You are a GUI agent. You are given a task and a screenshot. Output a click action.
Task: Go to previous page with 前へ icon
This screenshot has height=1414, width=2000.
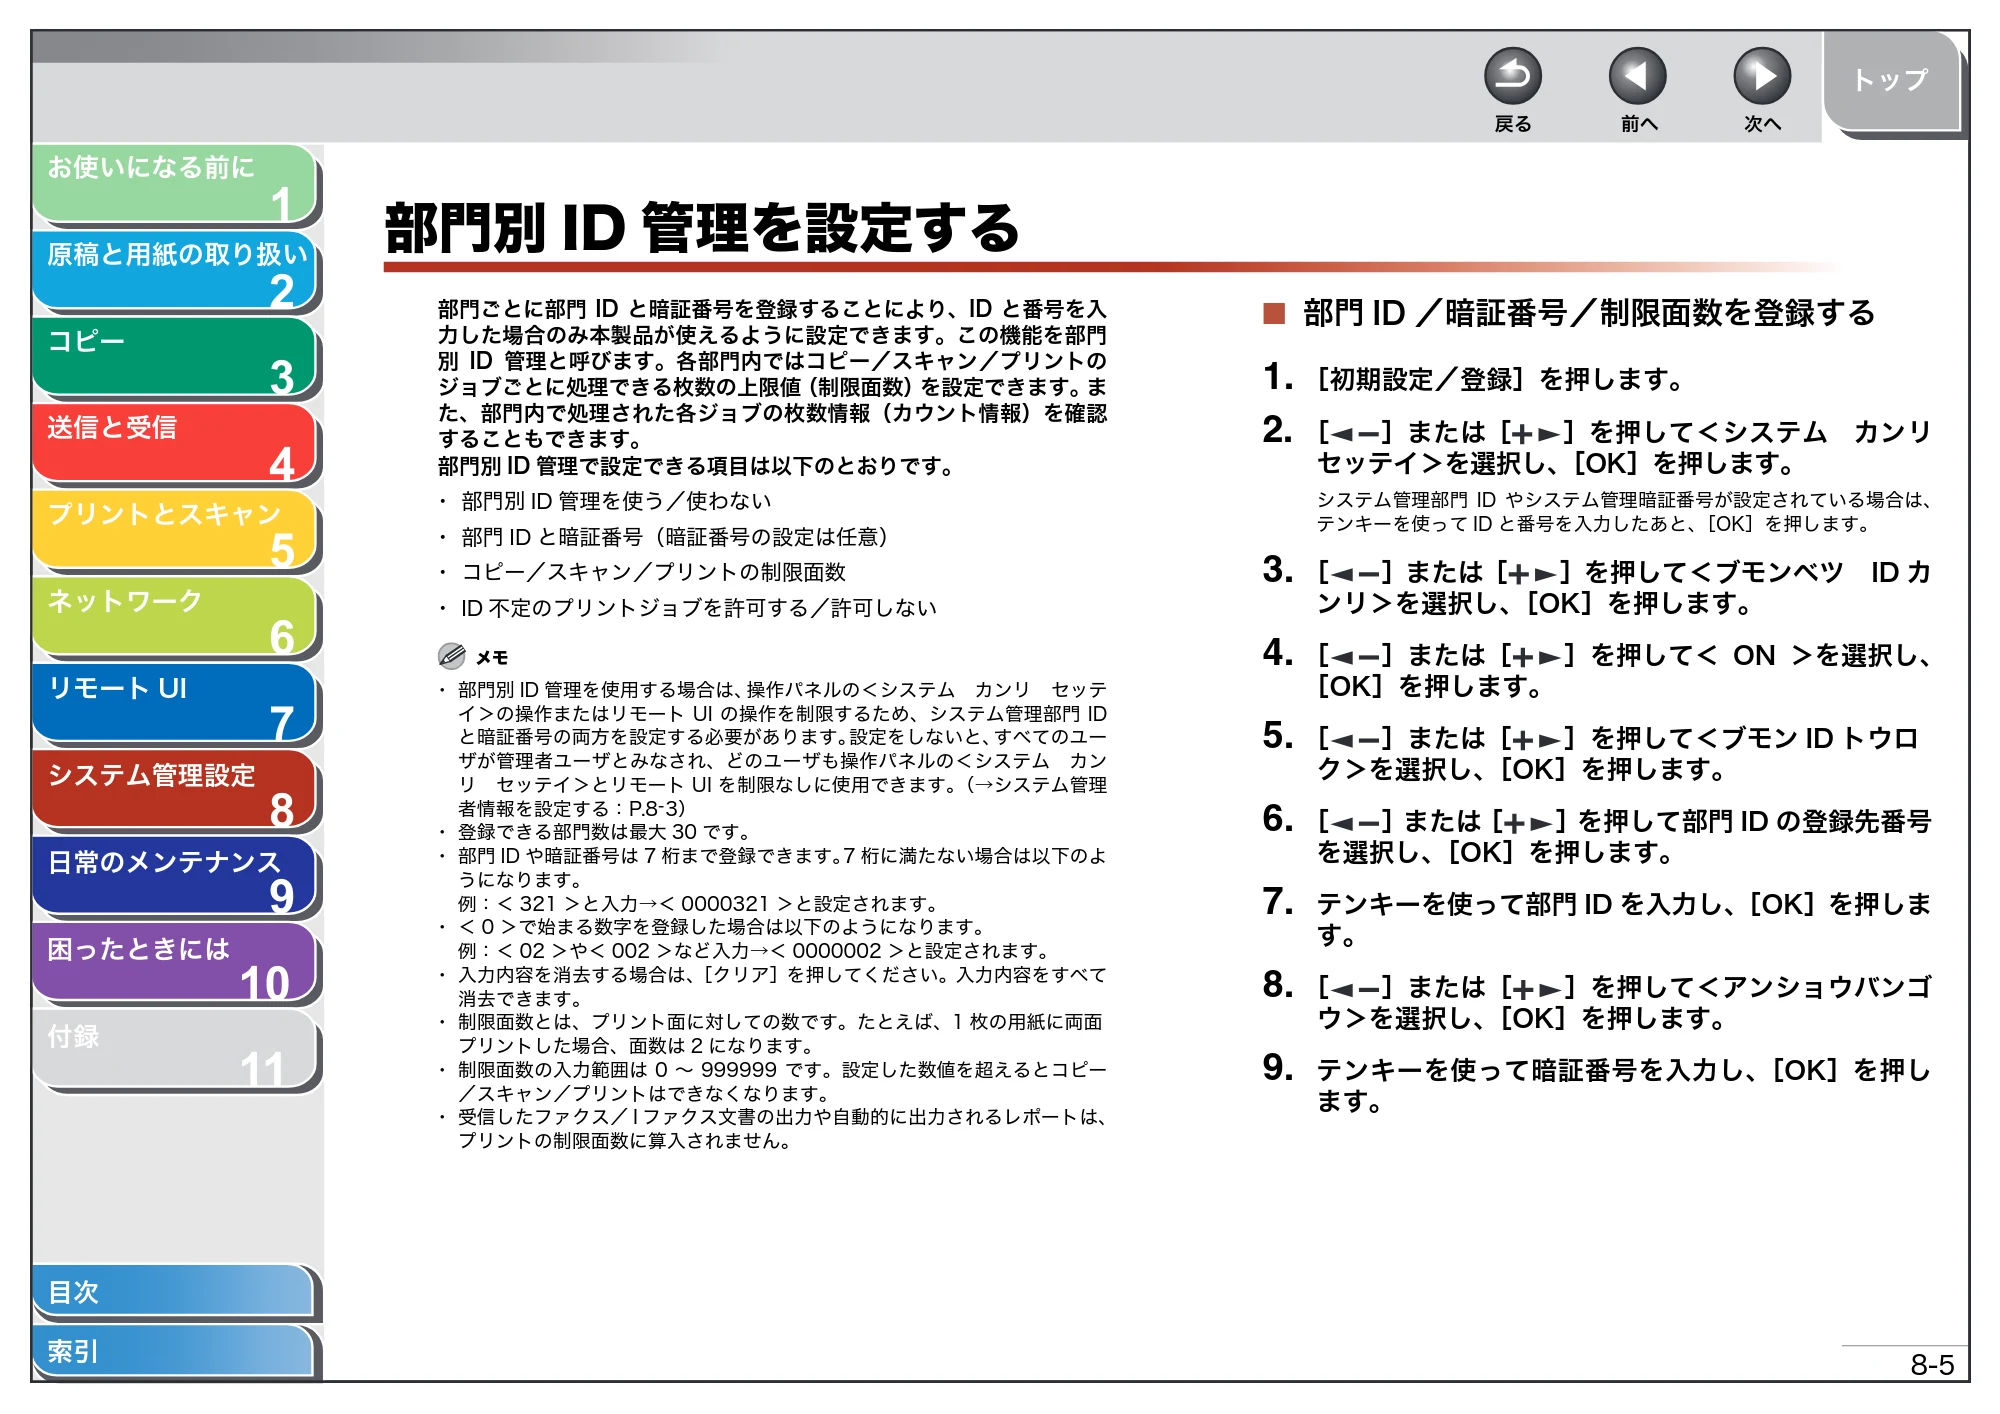click(x=1637, y=76)
